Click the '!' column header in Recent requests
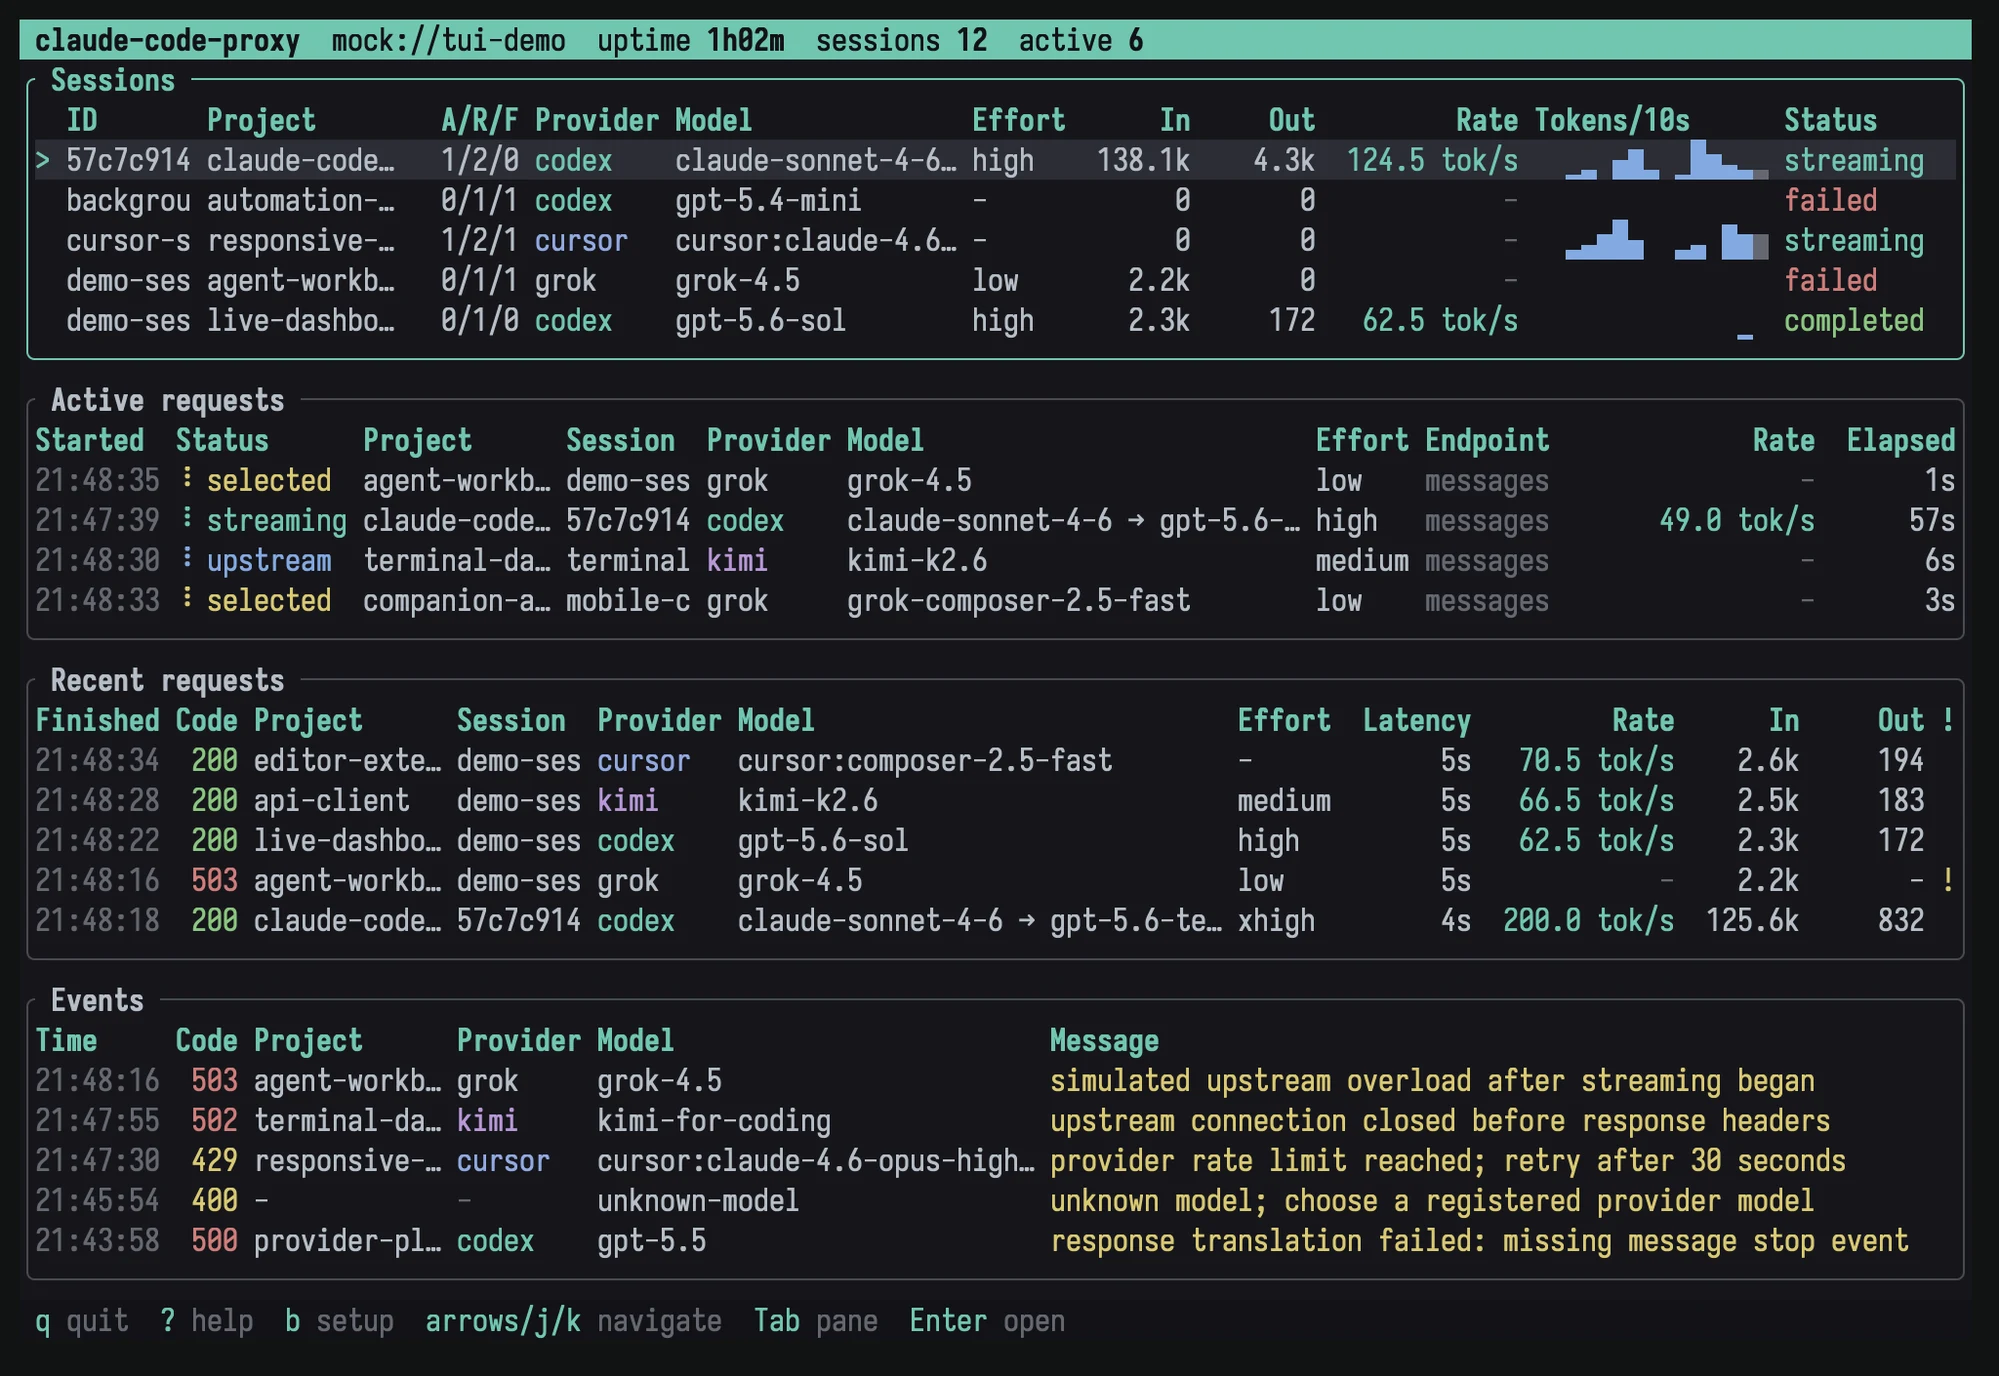1999x1376 pixels. [1948, 721]
